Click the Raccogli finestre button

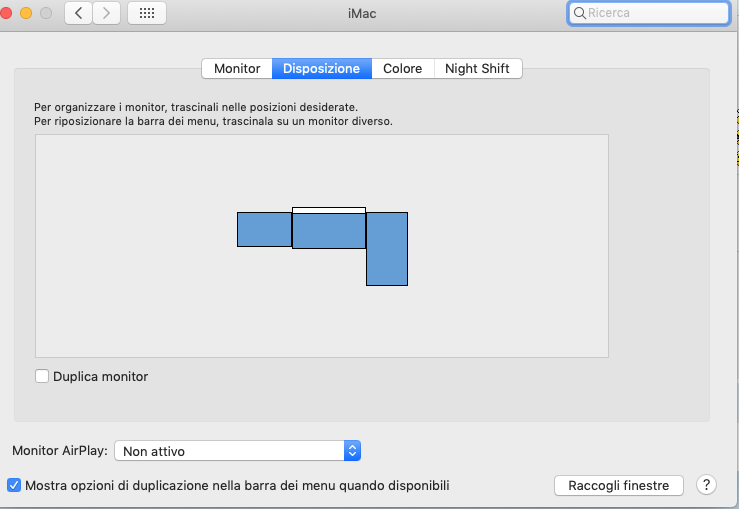pos(618,485)
